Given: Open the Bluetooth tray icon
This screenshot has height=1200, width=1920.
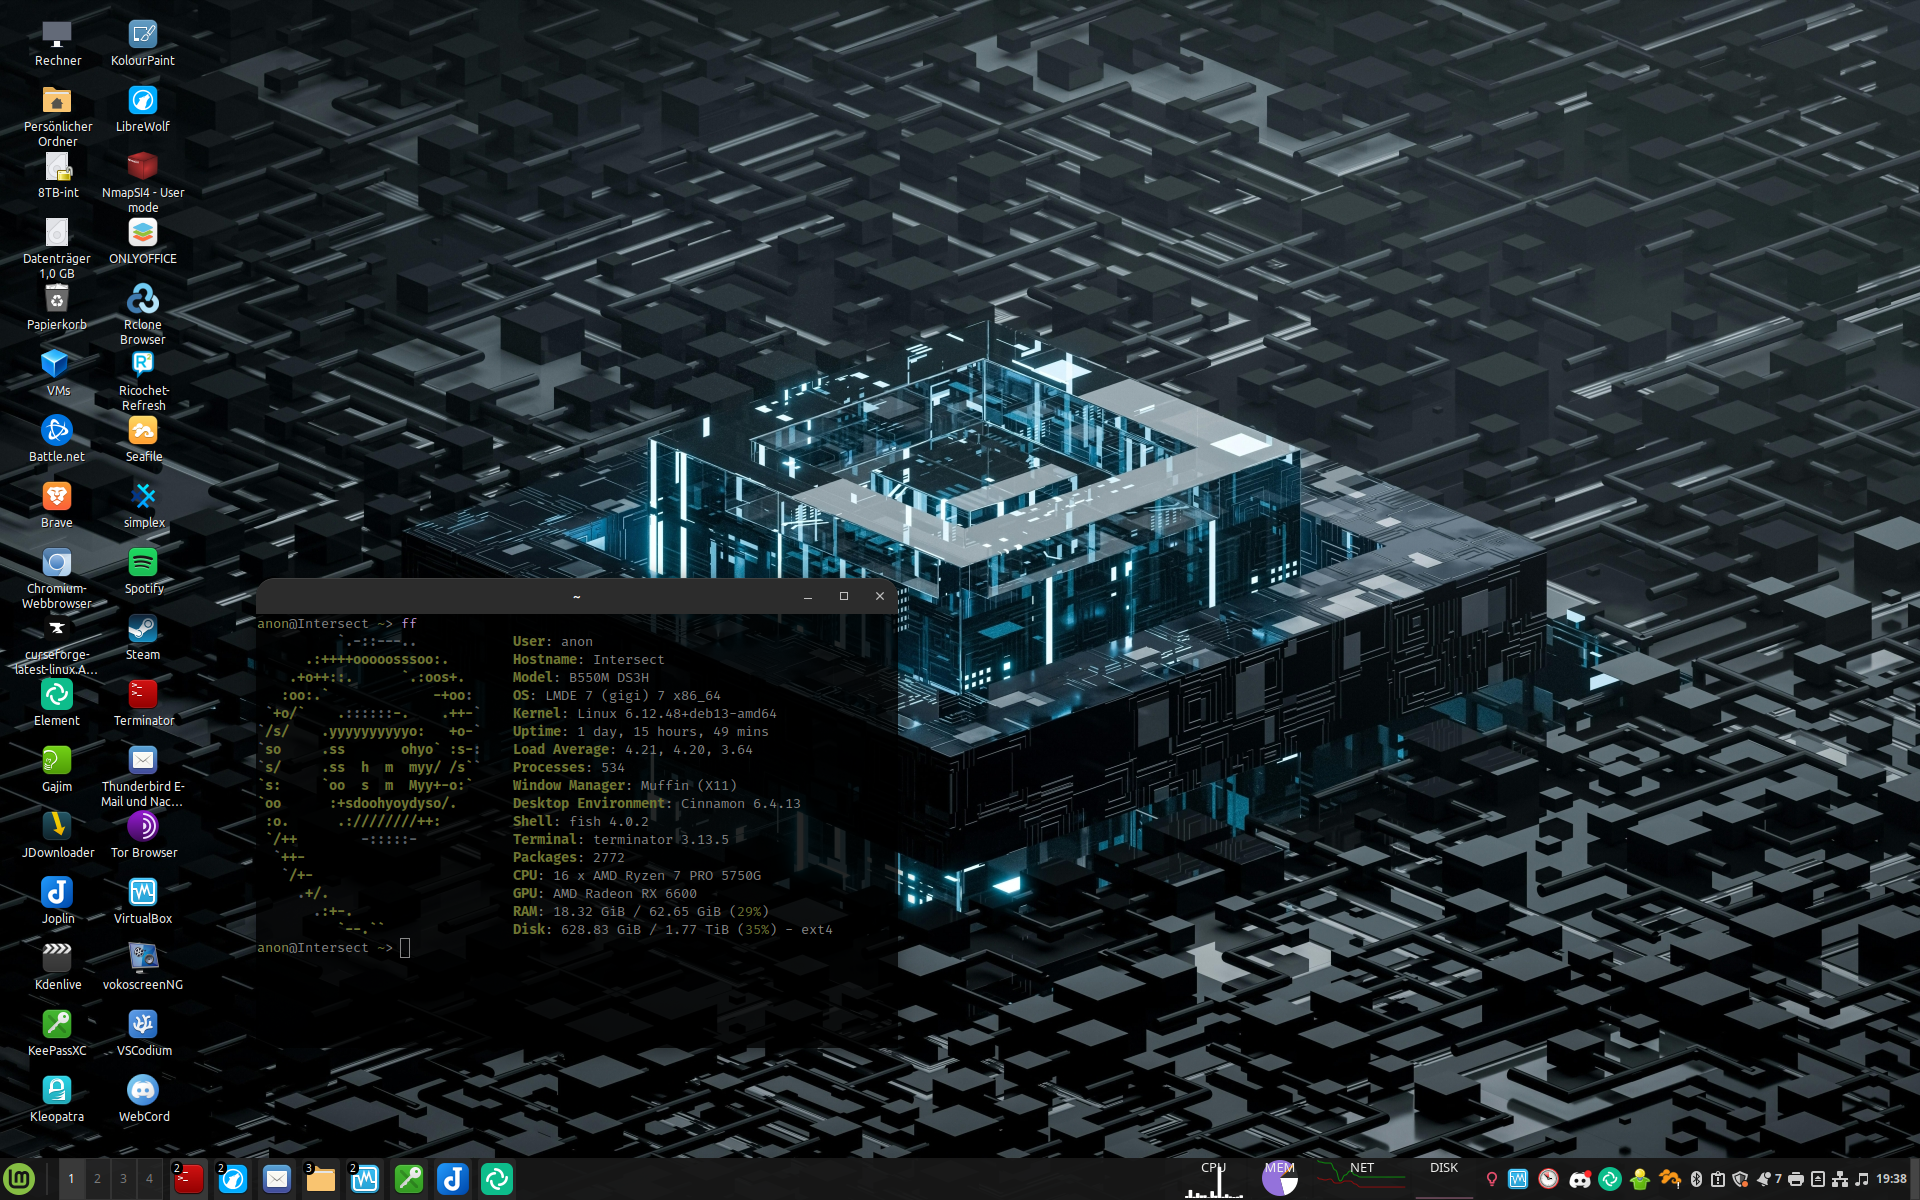Looking at the screenshot, I should pyautogui.click(x=1696, y=1180).
